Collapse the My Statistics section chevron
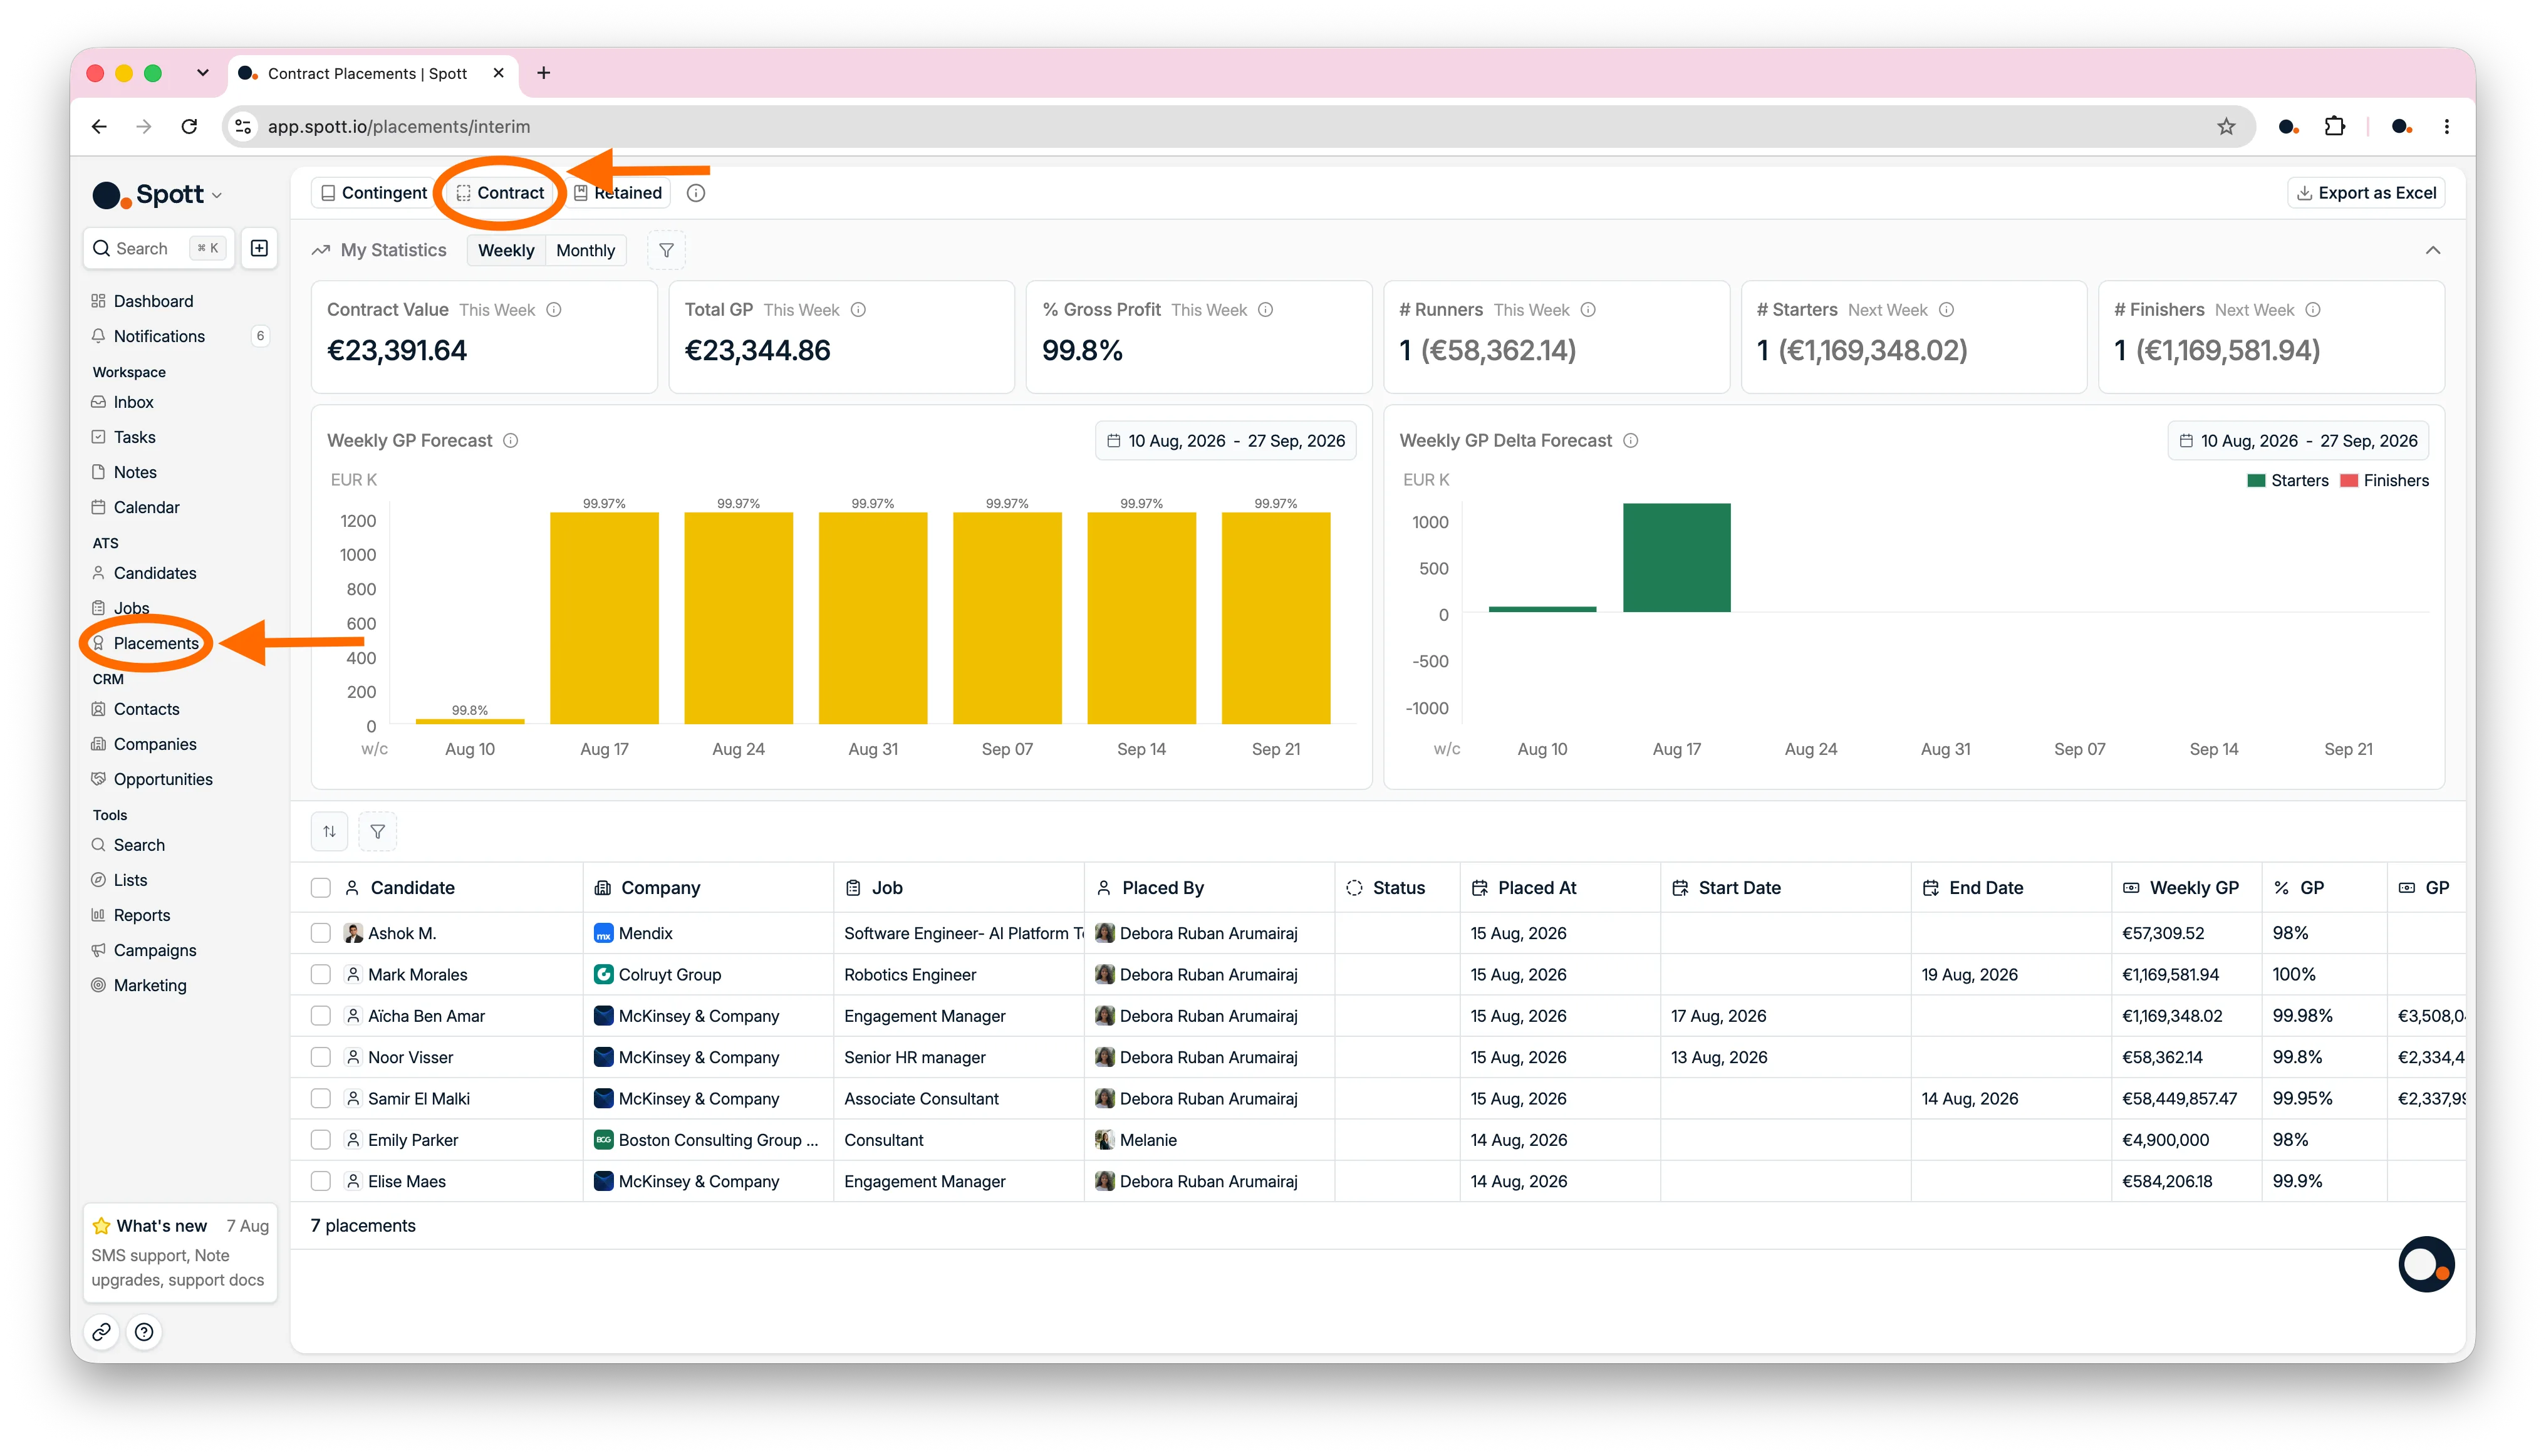Image resolution: width=2546 pixels, height=1456 pixels. (2432, 250)
